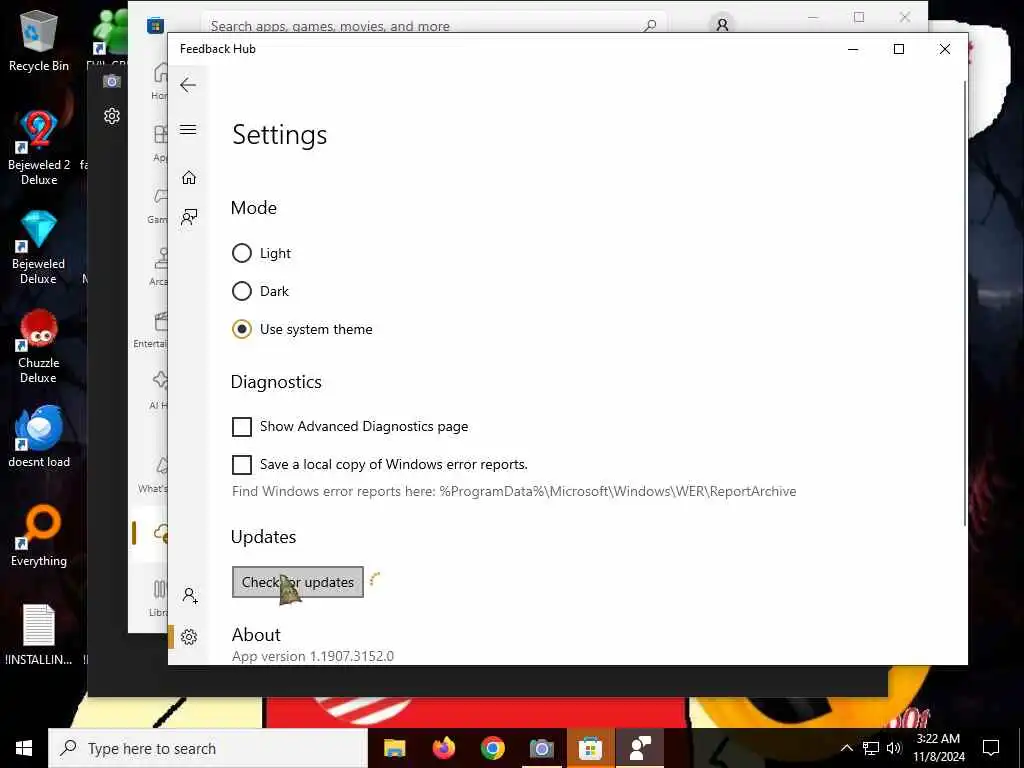Open settings gear in the dark window
The image size is (1024, 768).
112,116
